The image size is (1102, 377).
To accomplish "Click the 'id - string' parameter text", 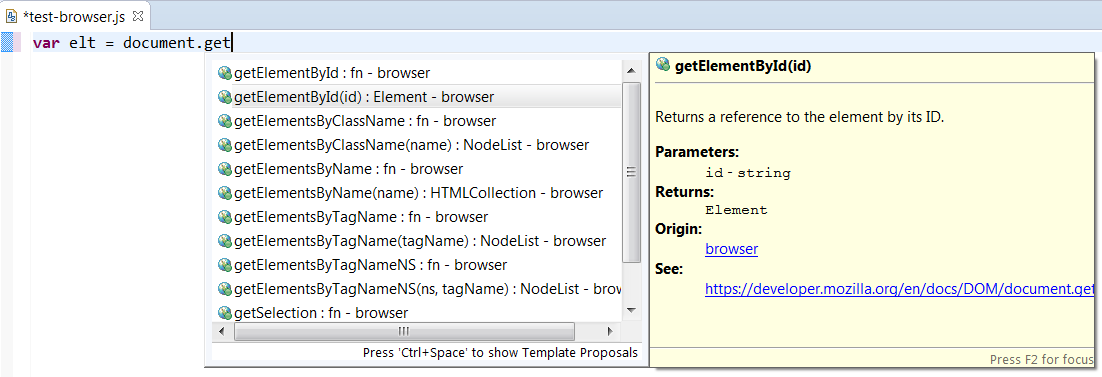I will click(748, 173).
